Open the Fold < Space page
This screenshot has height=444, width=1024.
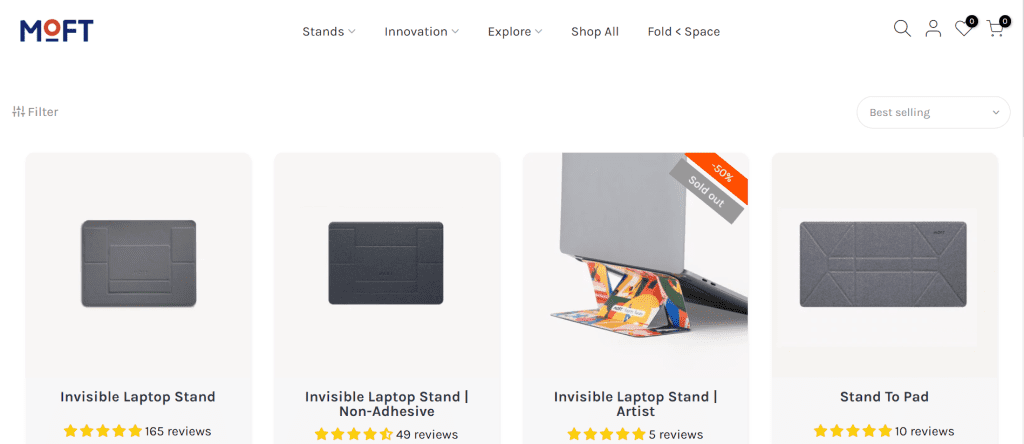[684, 31]
